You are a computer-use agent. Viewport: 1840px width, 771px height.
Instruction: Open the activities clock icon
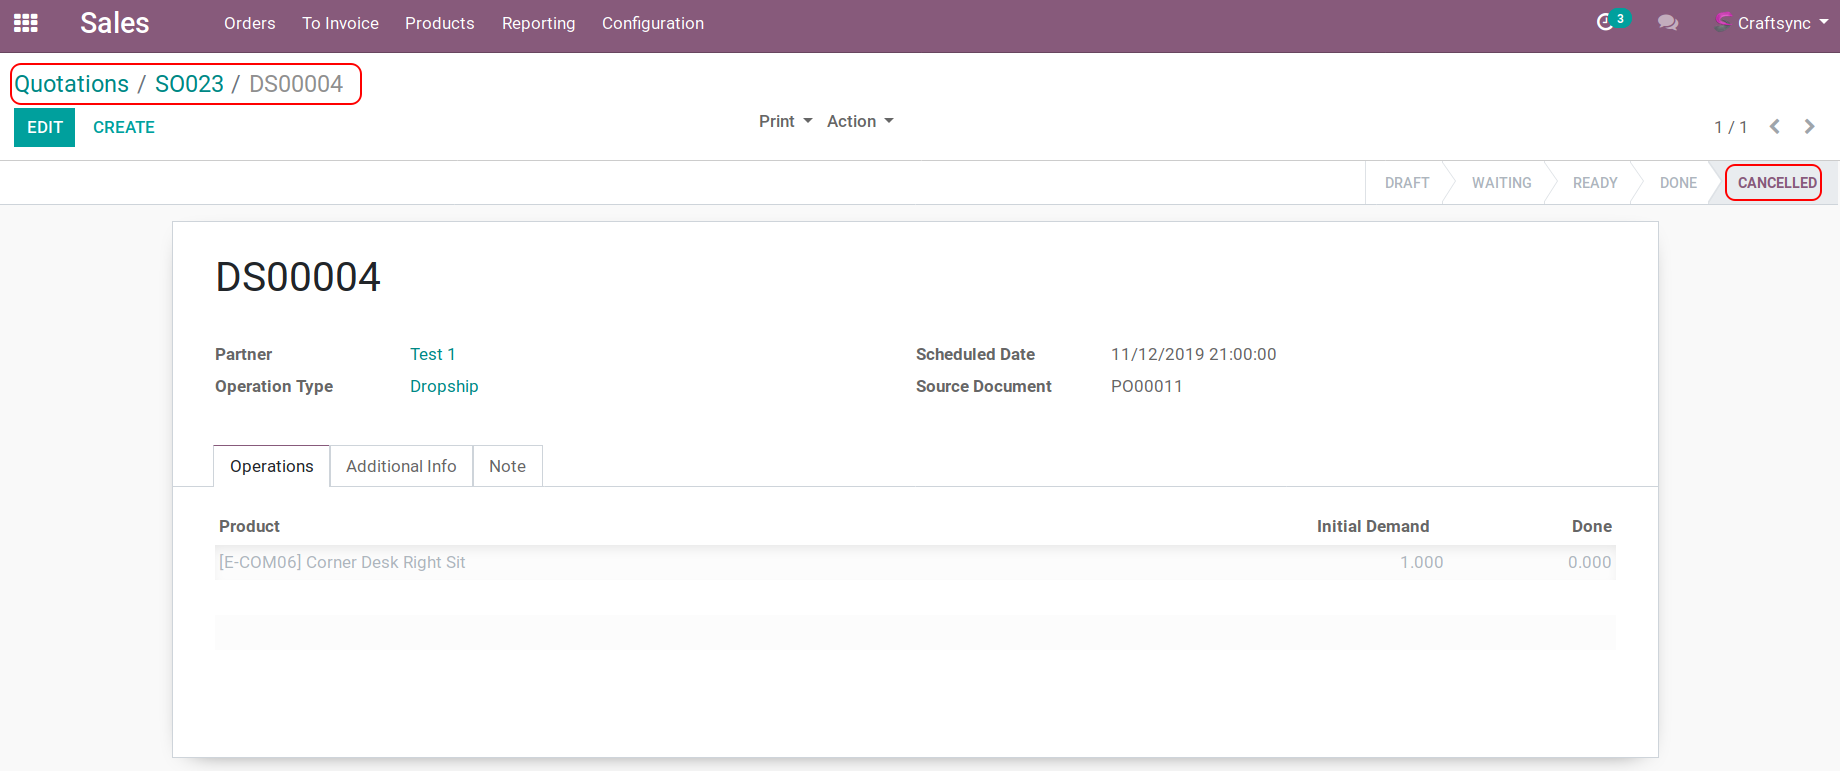1606,22
